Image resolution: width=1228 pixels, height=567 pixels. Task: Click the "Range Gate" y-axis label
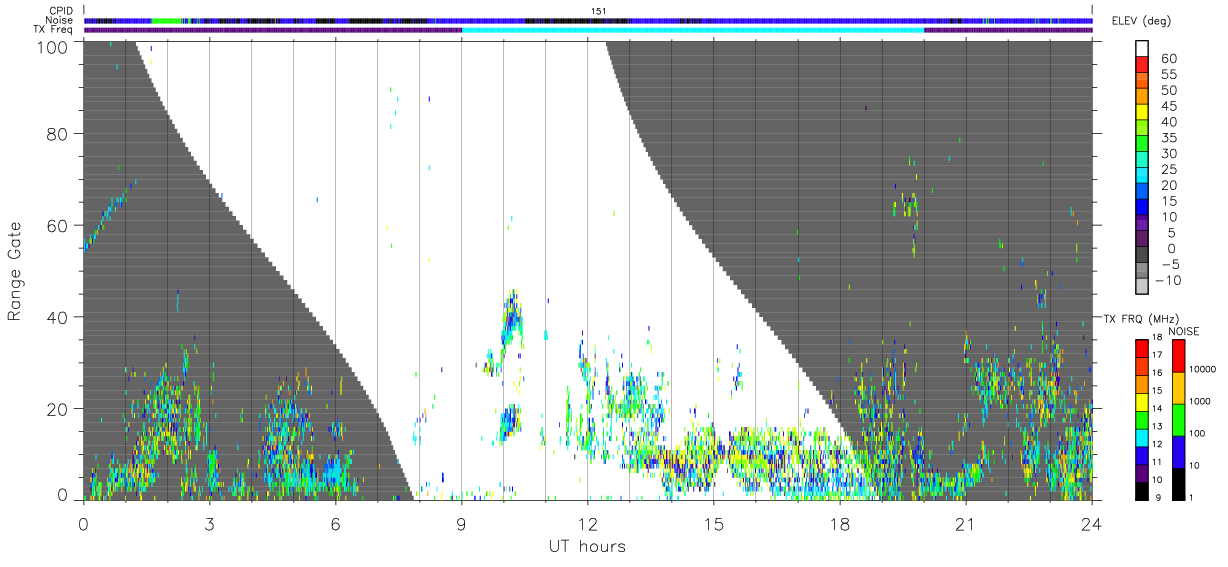click(x=15, y=271)
